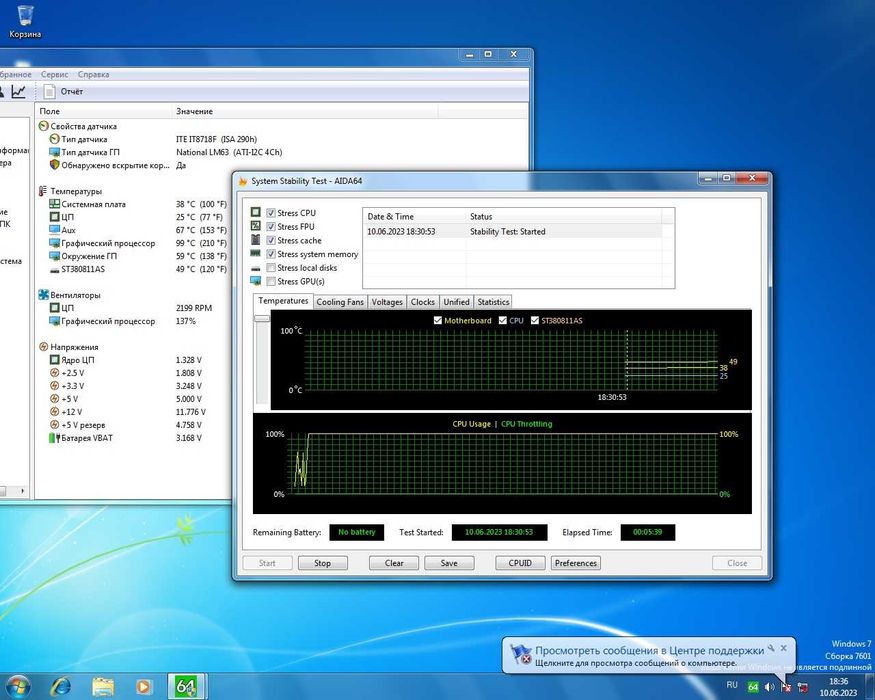Click the Stress FPU icon
875x700 pixels.
click(256, 226)
